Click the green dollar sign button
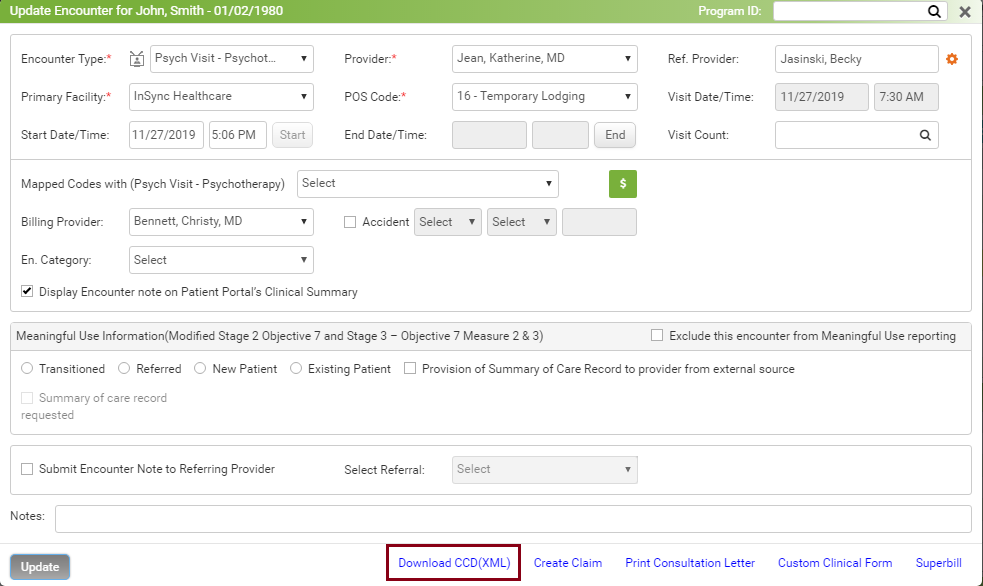Image resolution: width=983 pixels, height=586 pixels. click(x=622, y=184)
